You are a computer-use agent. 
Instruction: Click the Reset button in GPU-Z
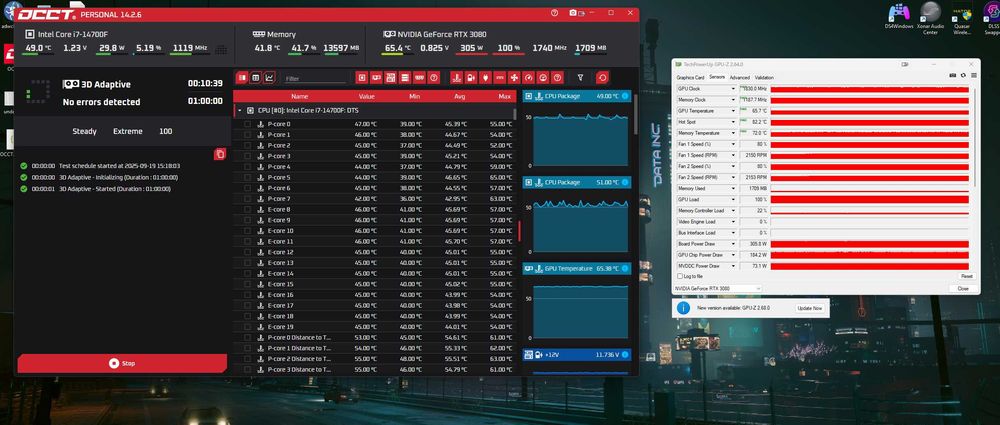point(966,276)
